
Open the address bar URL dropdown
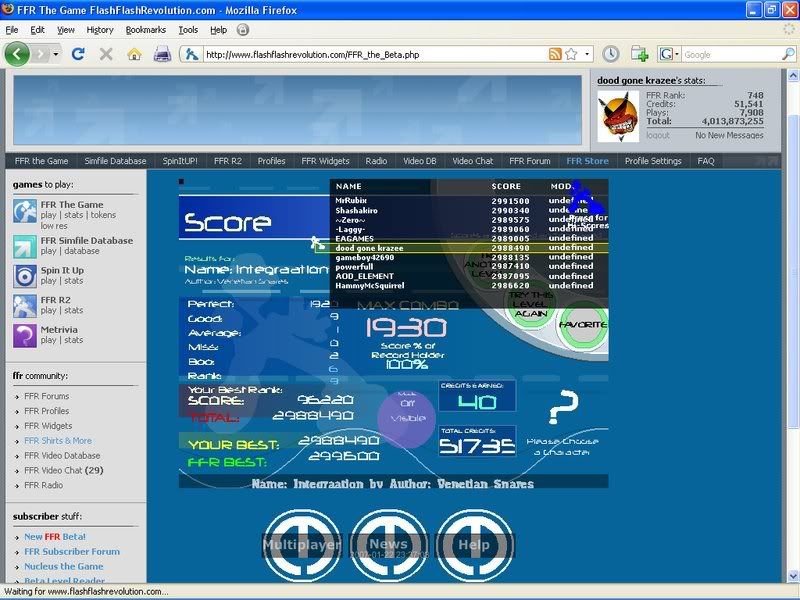click(587, 54)
